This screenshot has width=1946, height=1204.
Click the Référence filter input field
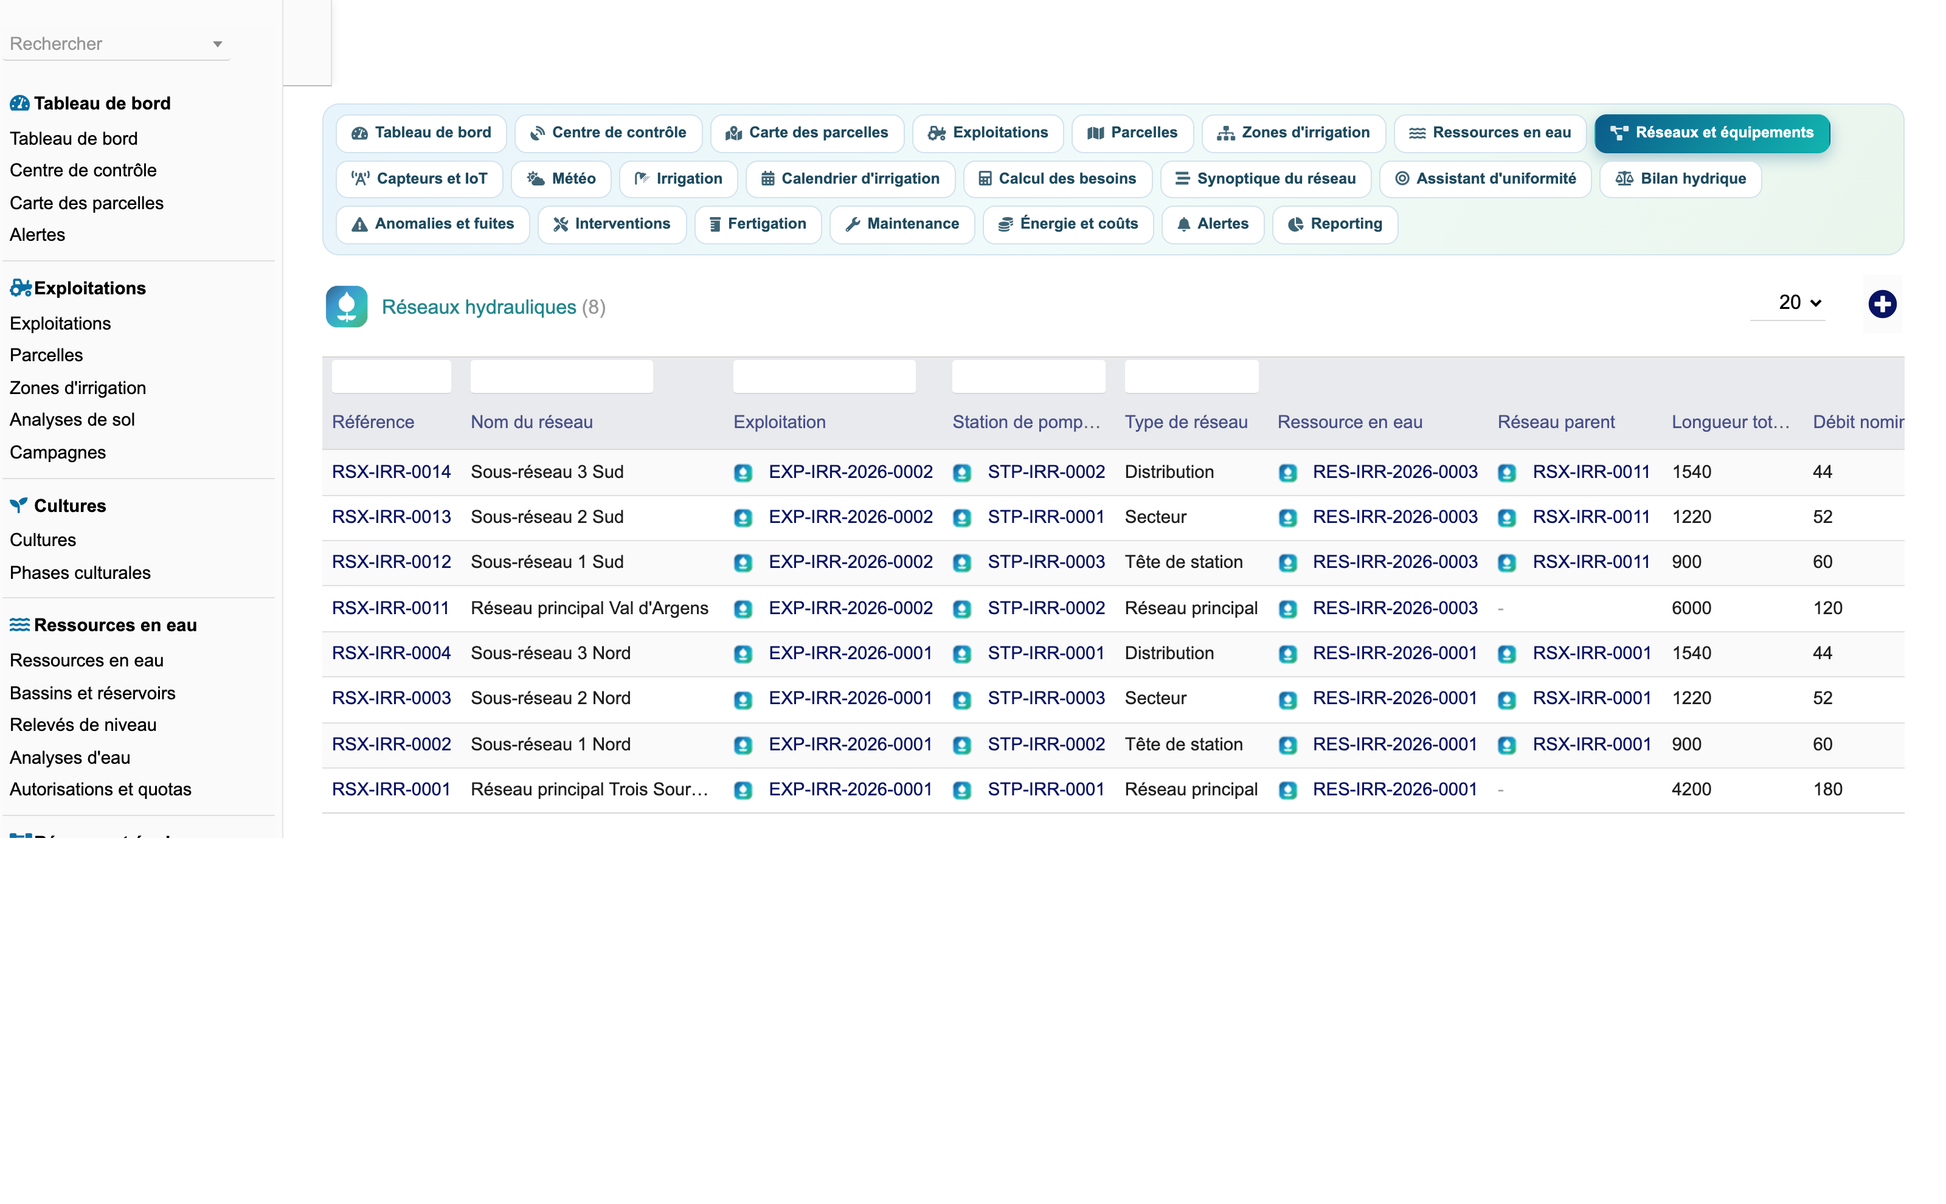click(391, 376)
